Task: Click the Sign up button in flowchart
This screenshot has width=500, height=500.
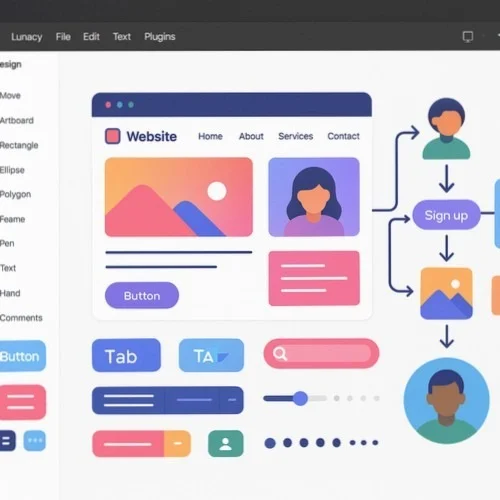Action: 446,215
